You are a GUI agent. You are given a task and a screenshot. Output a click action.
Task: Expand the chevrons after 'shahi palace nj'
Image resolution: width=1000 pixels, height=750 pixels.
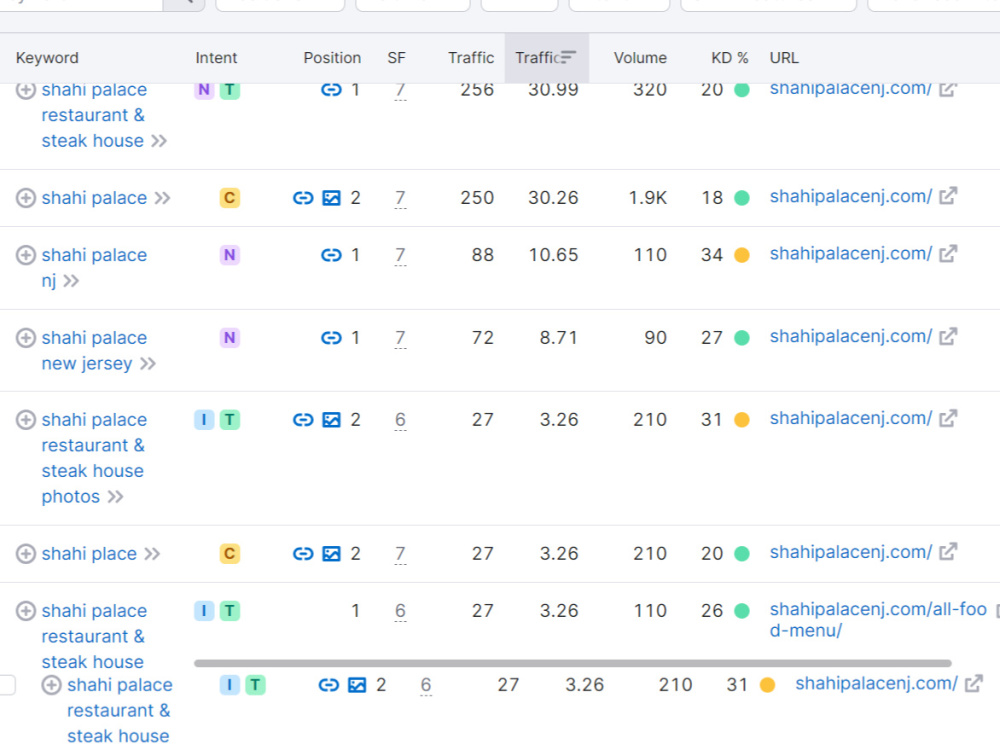[71, 281]
